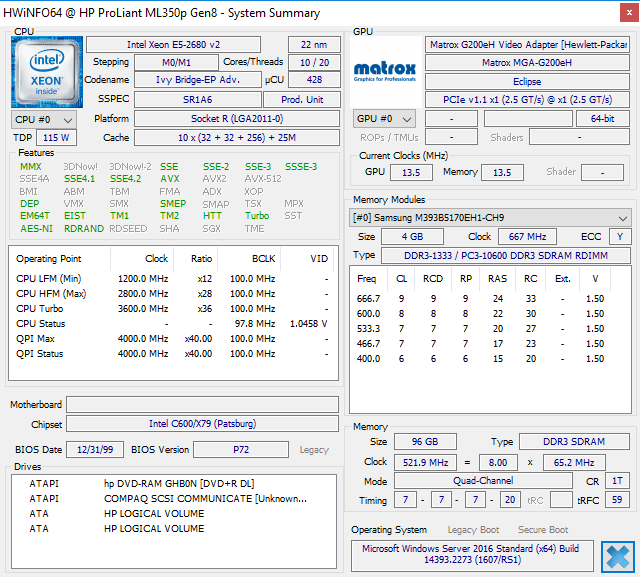This screenshot has width=640, height=577.
Task: Click the DDR3-1333 / PC3-10600 type field
Action: pyautogui.click(x=506, y=255)
